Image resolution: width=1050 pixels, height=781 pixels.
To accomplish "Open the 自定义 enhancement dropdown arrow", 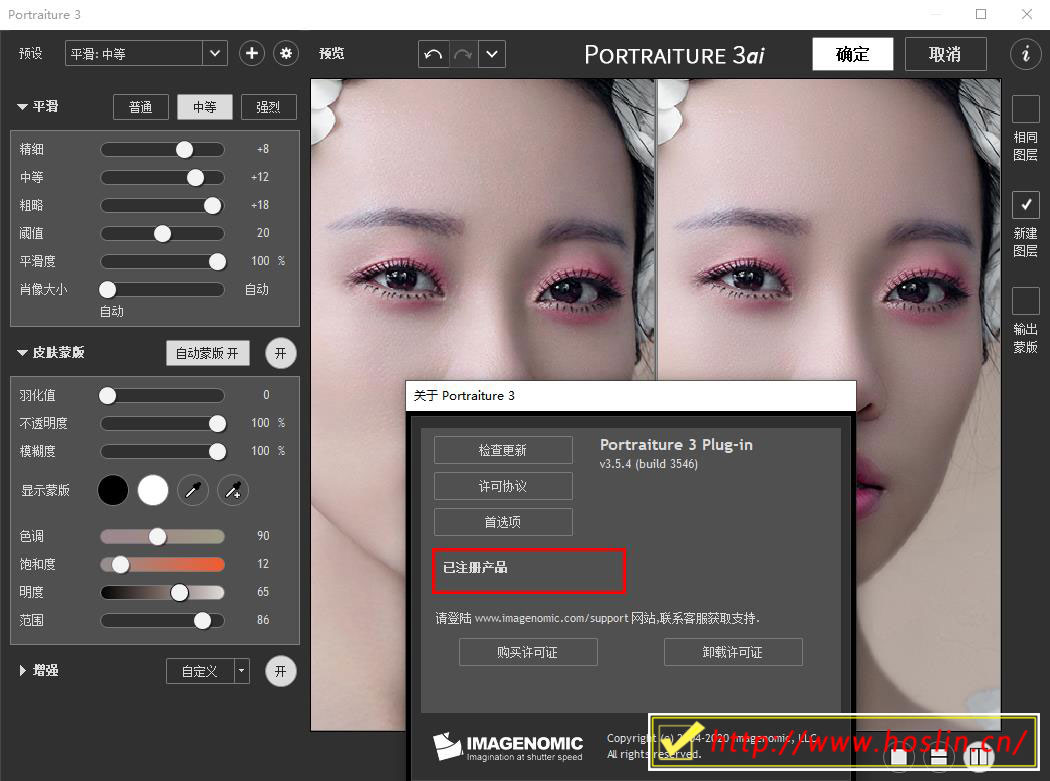I will point(242,670).
